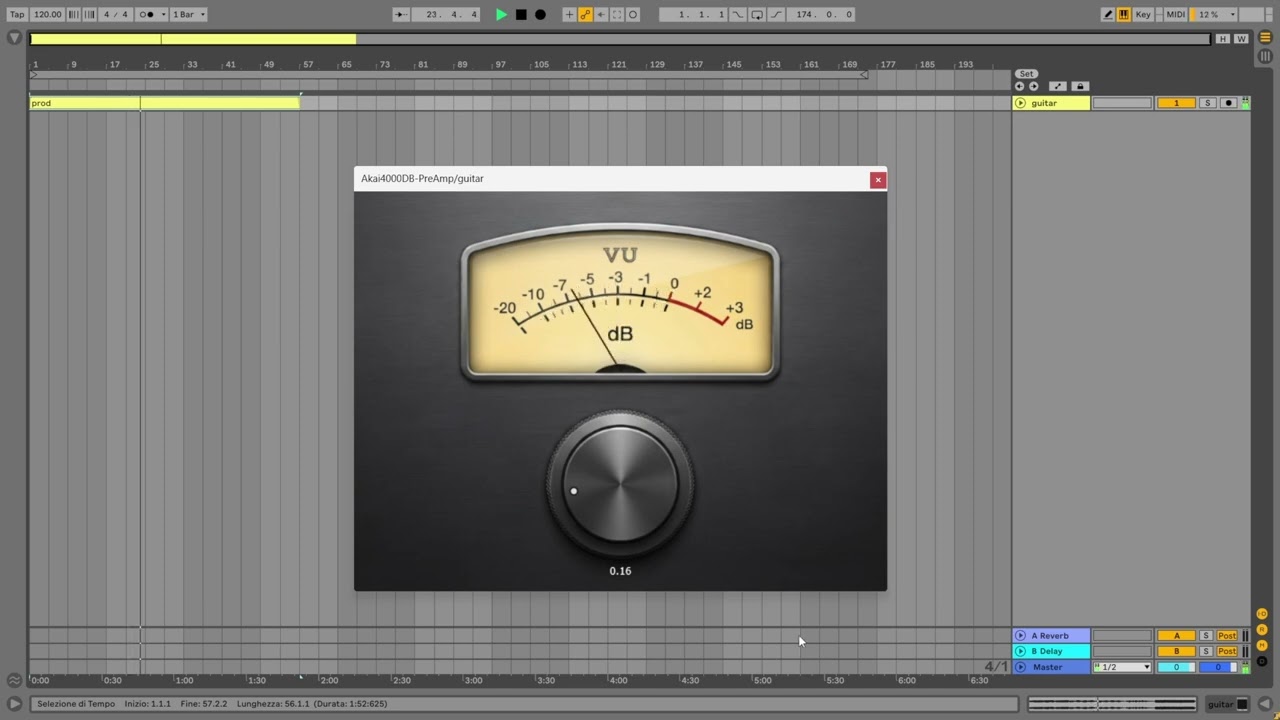Click the Stop transport button
Viewport: 1280px width, 720px height.
(521, 14)
